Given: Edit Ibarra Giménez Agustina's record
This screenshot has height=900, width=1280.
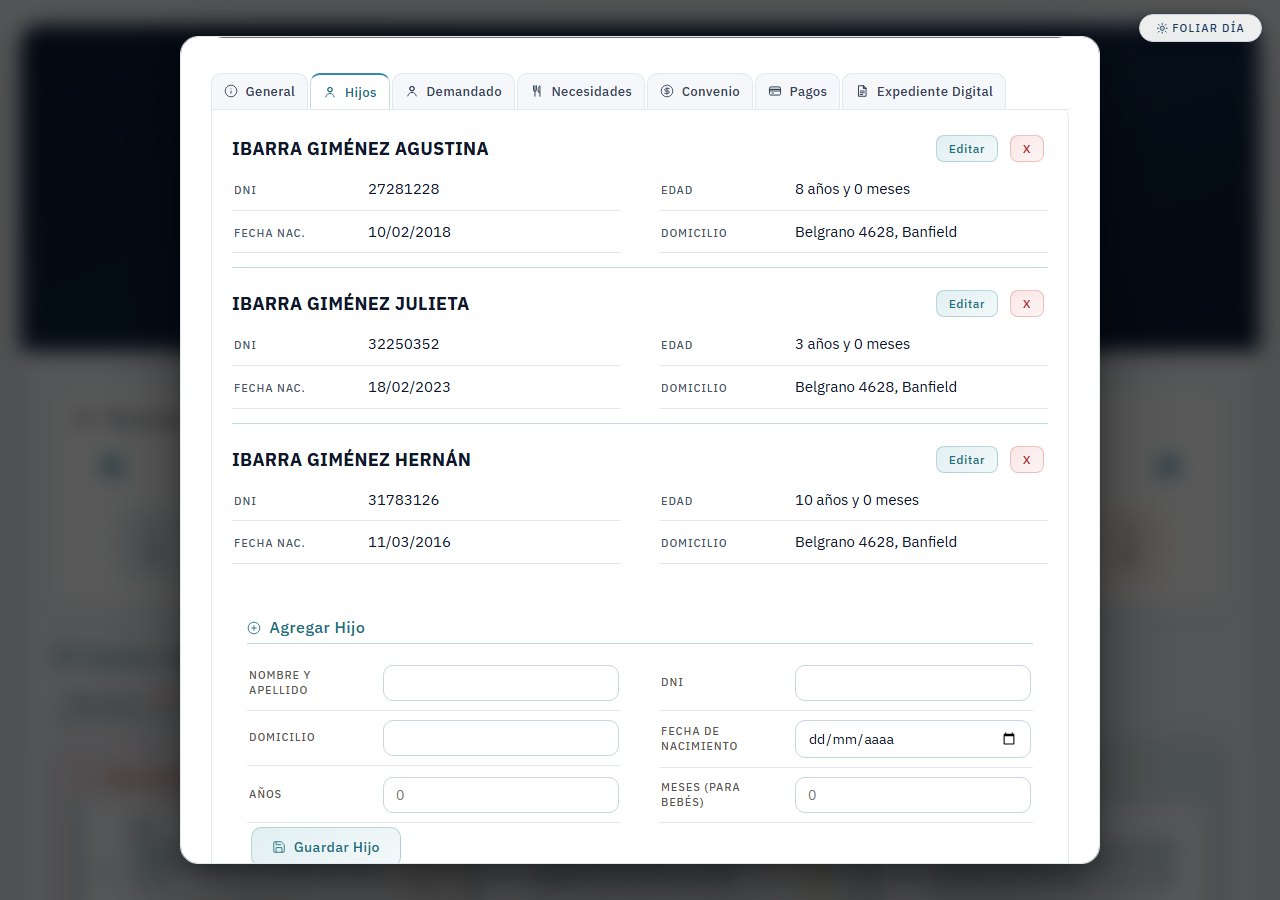Looking at the screenshot, I should point(967,149).
